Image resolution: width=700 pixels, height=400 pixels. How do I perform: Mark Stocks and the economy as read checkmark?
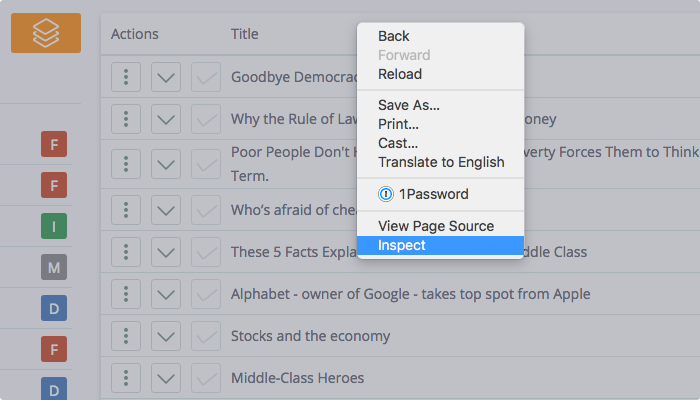tap(206, 336)
